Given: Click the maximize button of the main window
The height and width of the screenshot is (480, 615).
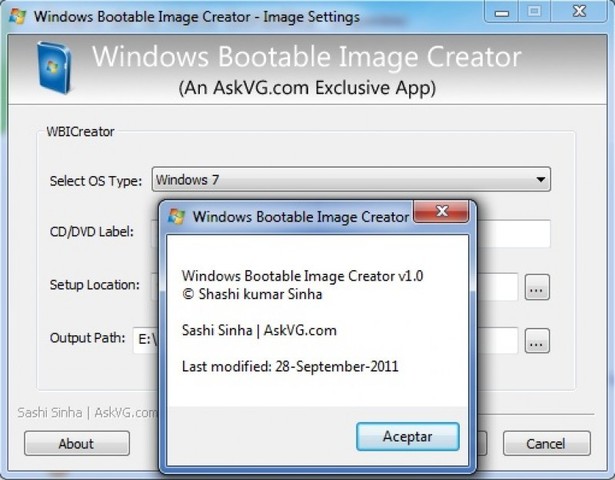Looking at the screenshot, I should tap(535, 12).
